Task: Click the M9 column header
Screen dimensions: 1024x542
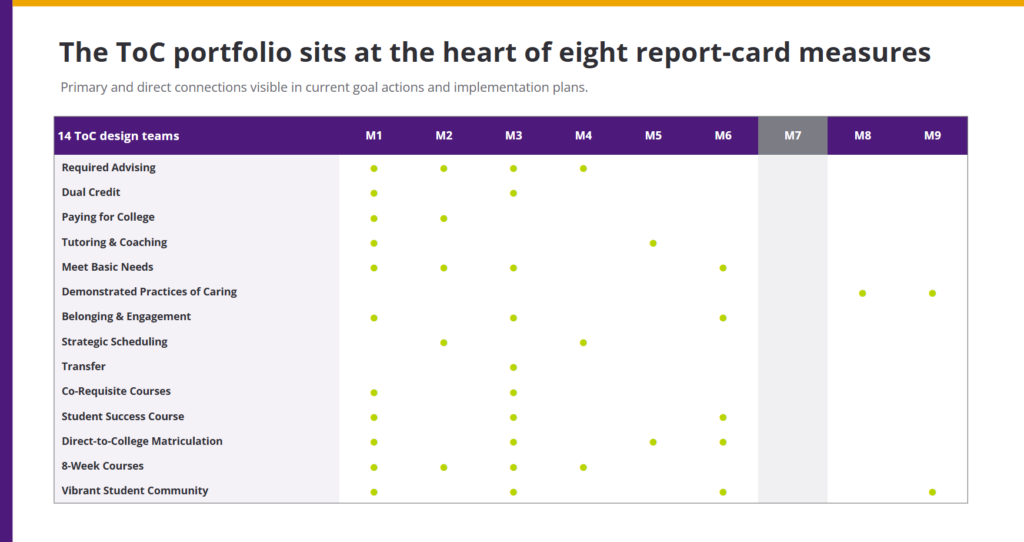Action: (x=932, y=136)
